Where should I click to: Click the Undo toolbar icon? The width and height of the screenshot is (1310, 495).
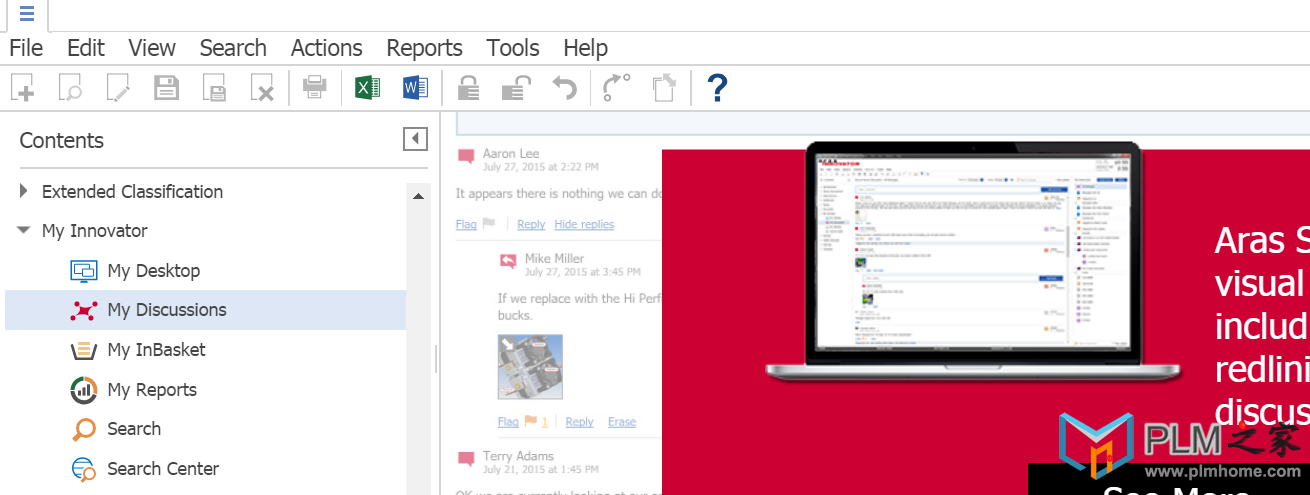click(x=564, y=88)
